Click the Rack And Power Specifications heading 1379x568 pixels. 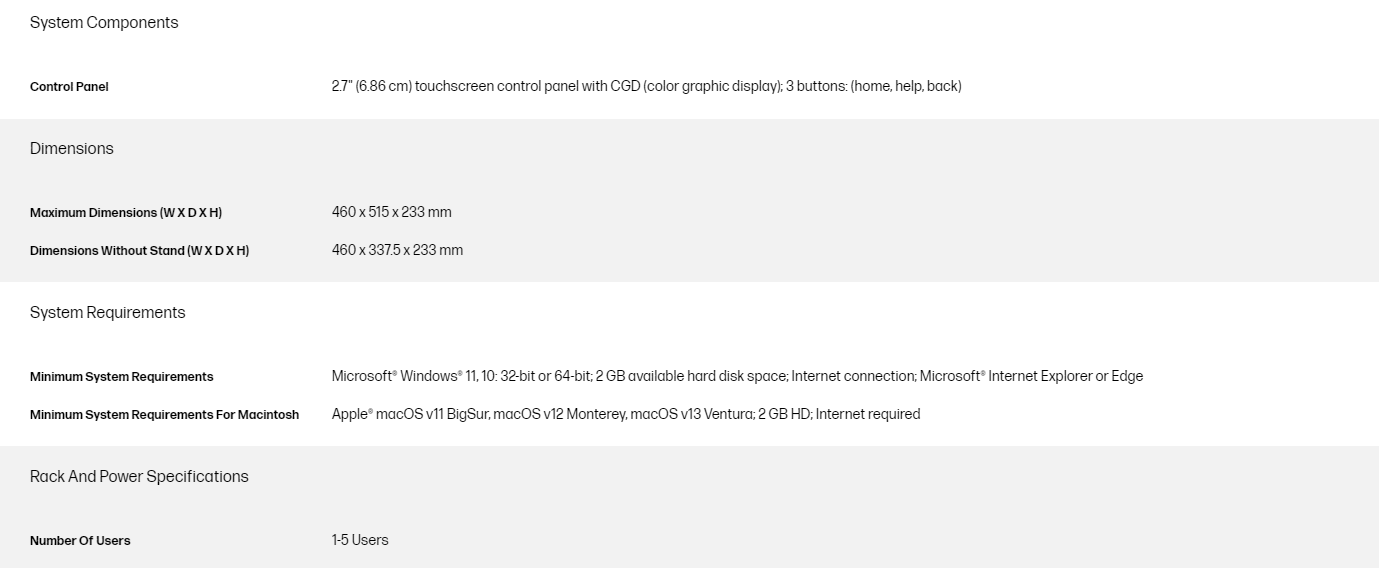click(139, 476)
